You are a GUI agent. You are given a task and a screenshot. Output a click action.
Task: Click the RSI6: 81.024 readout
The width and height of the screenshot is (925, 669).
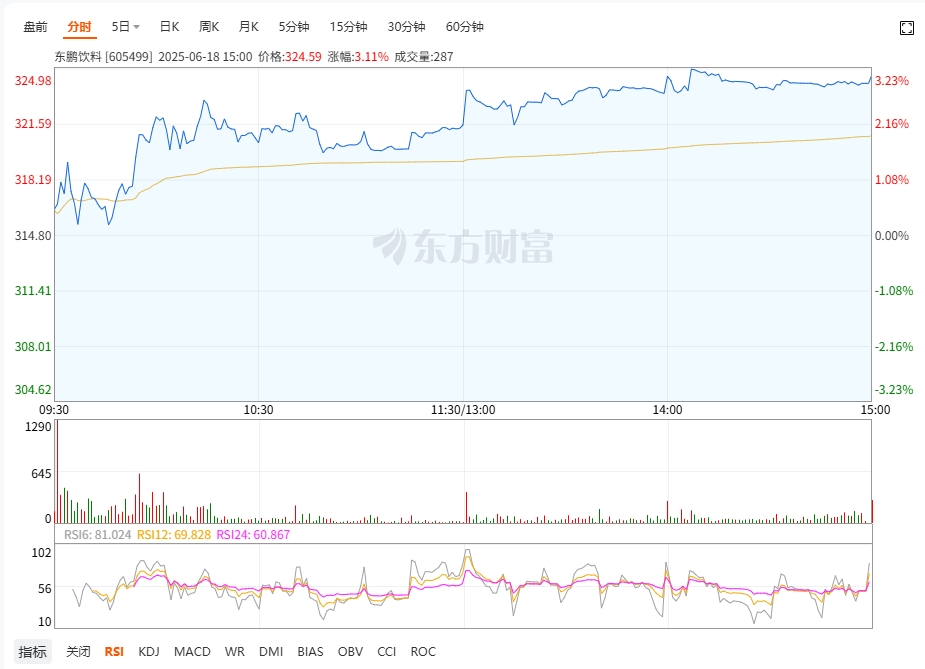[x=97, y=534]
